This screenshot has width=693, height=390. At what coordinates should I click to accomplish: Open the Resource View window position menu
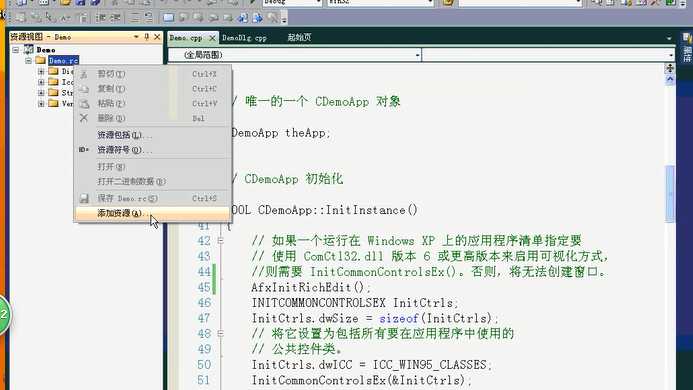(x=136, y=37)
